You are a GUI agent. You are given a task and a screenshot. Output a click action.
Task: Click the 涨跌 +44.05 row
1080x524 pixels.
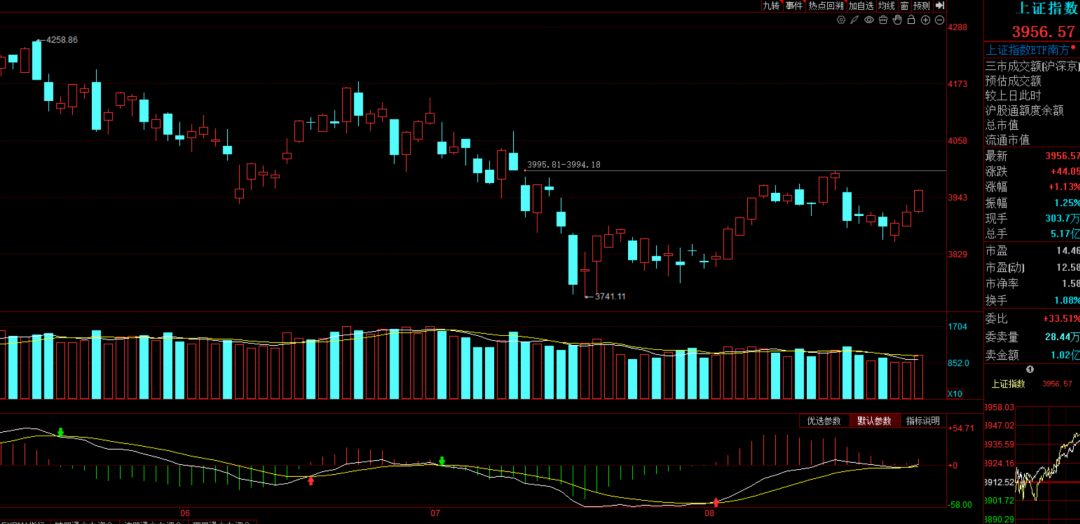pyautogui.click(x=1032, y=171)
